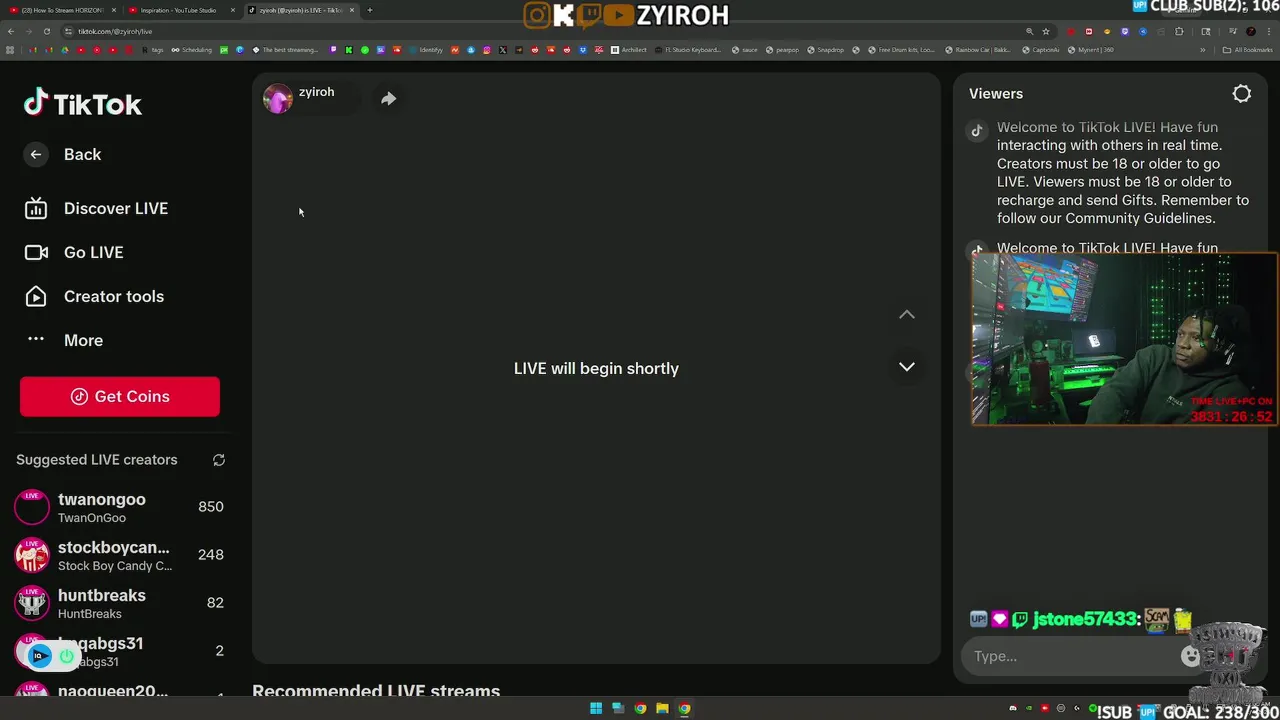Go back using the Back arrow
1280x720 pixels.
[36, 154]
